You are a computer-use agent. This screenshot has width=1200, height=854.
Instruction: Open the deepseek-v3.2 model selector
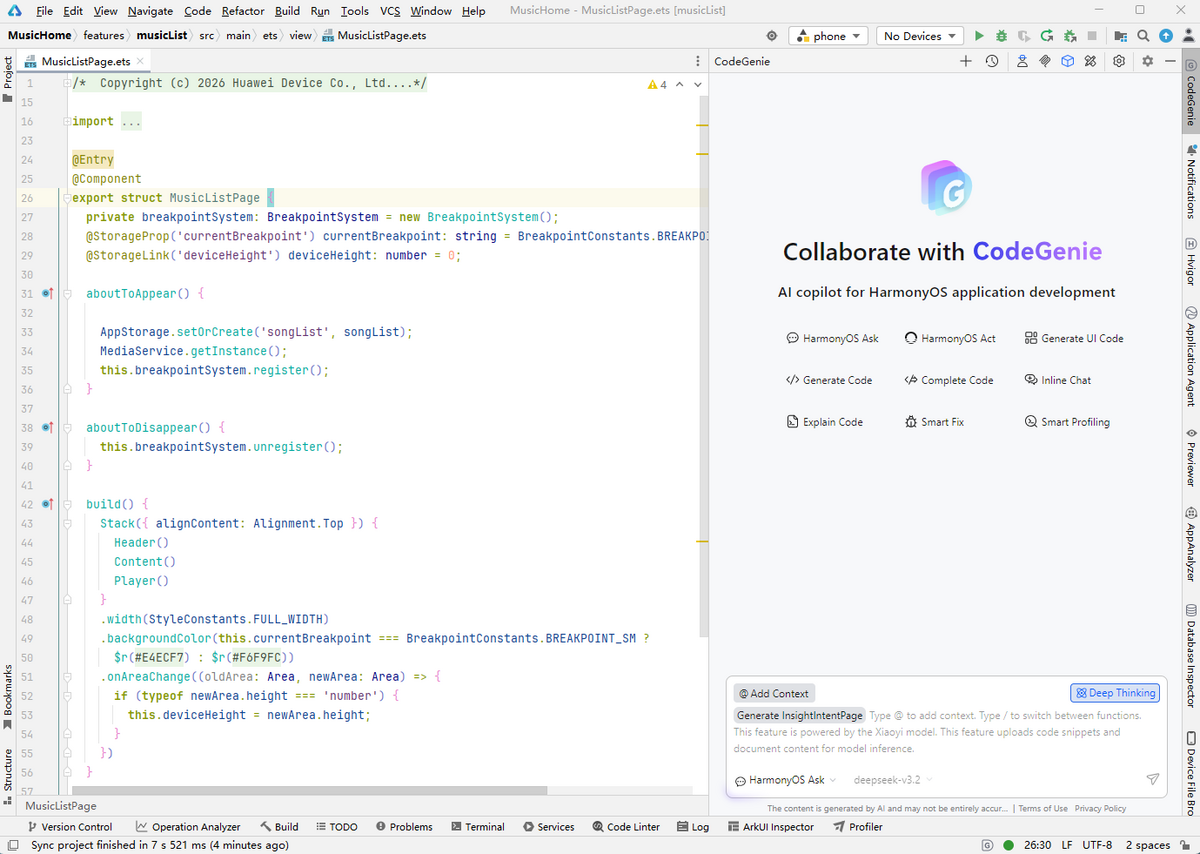(x=892, y=780)
